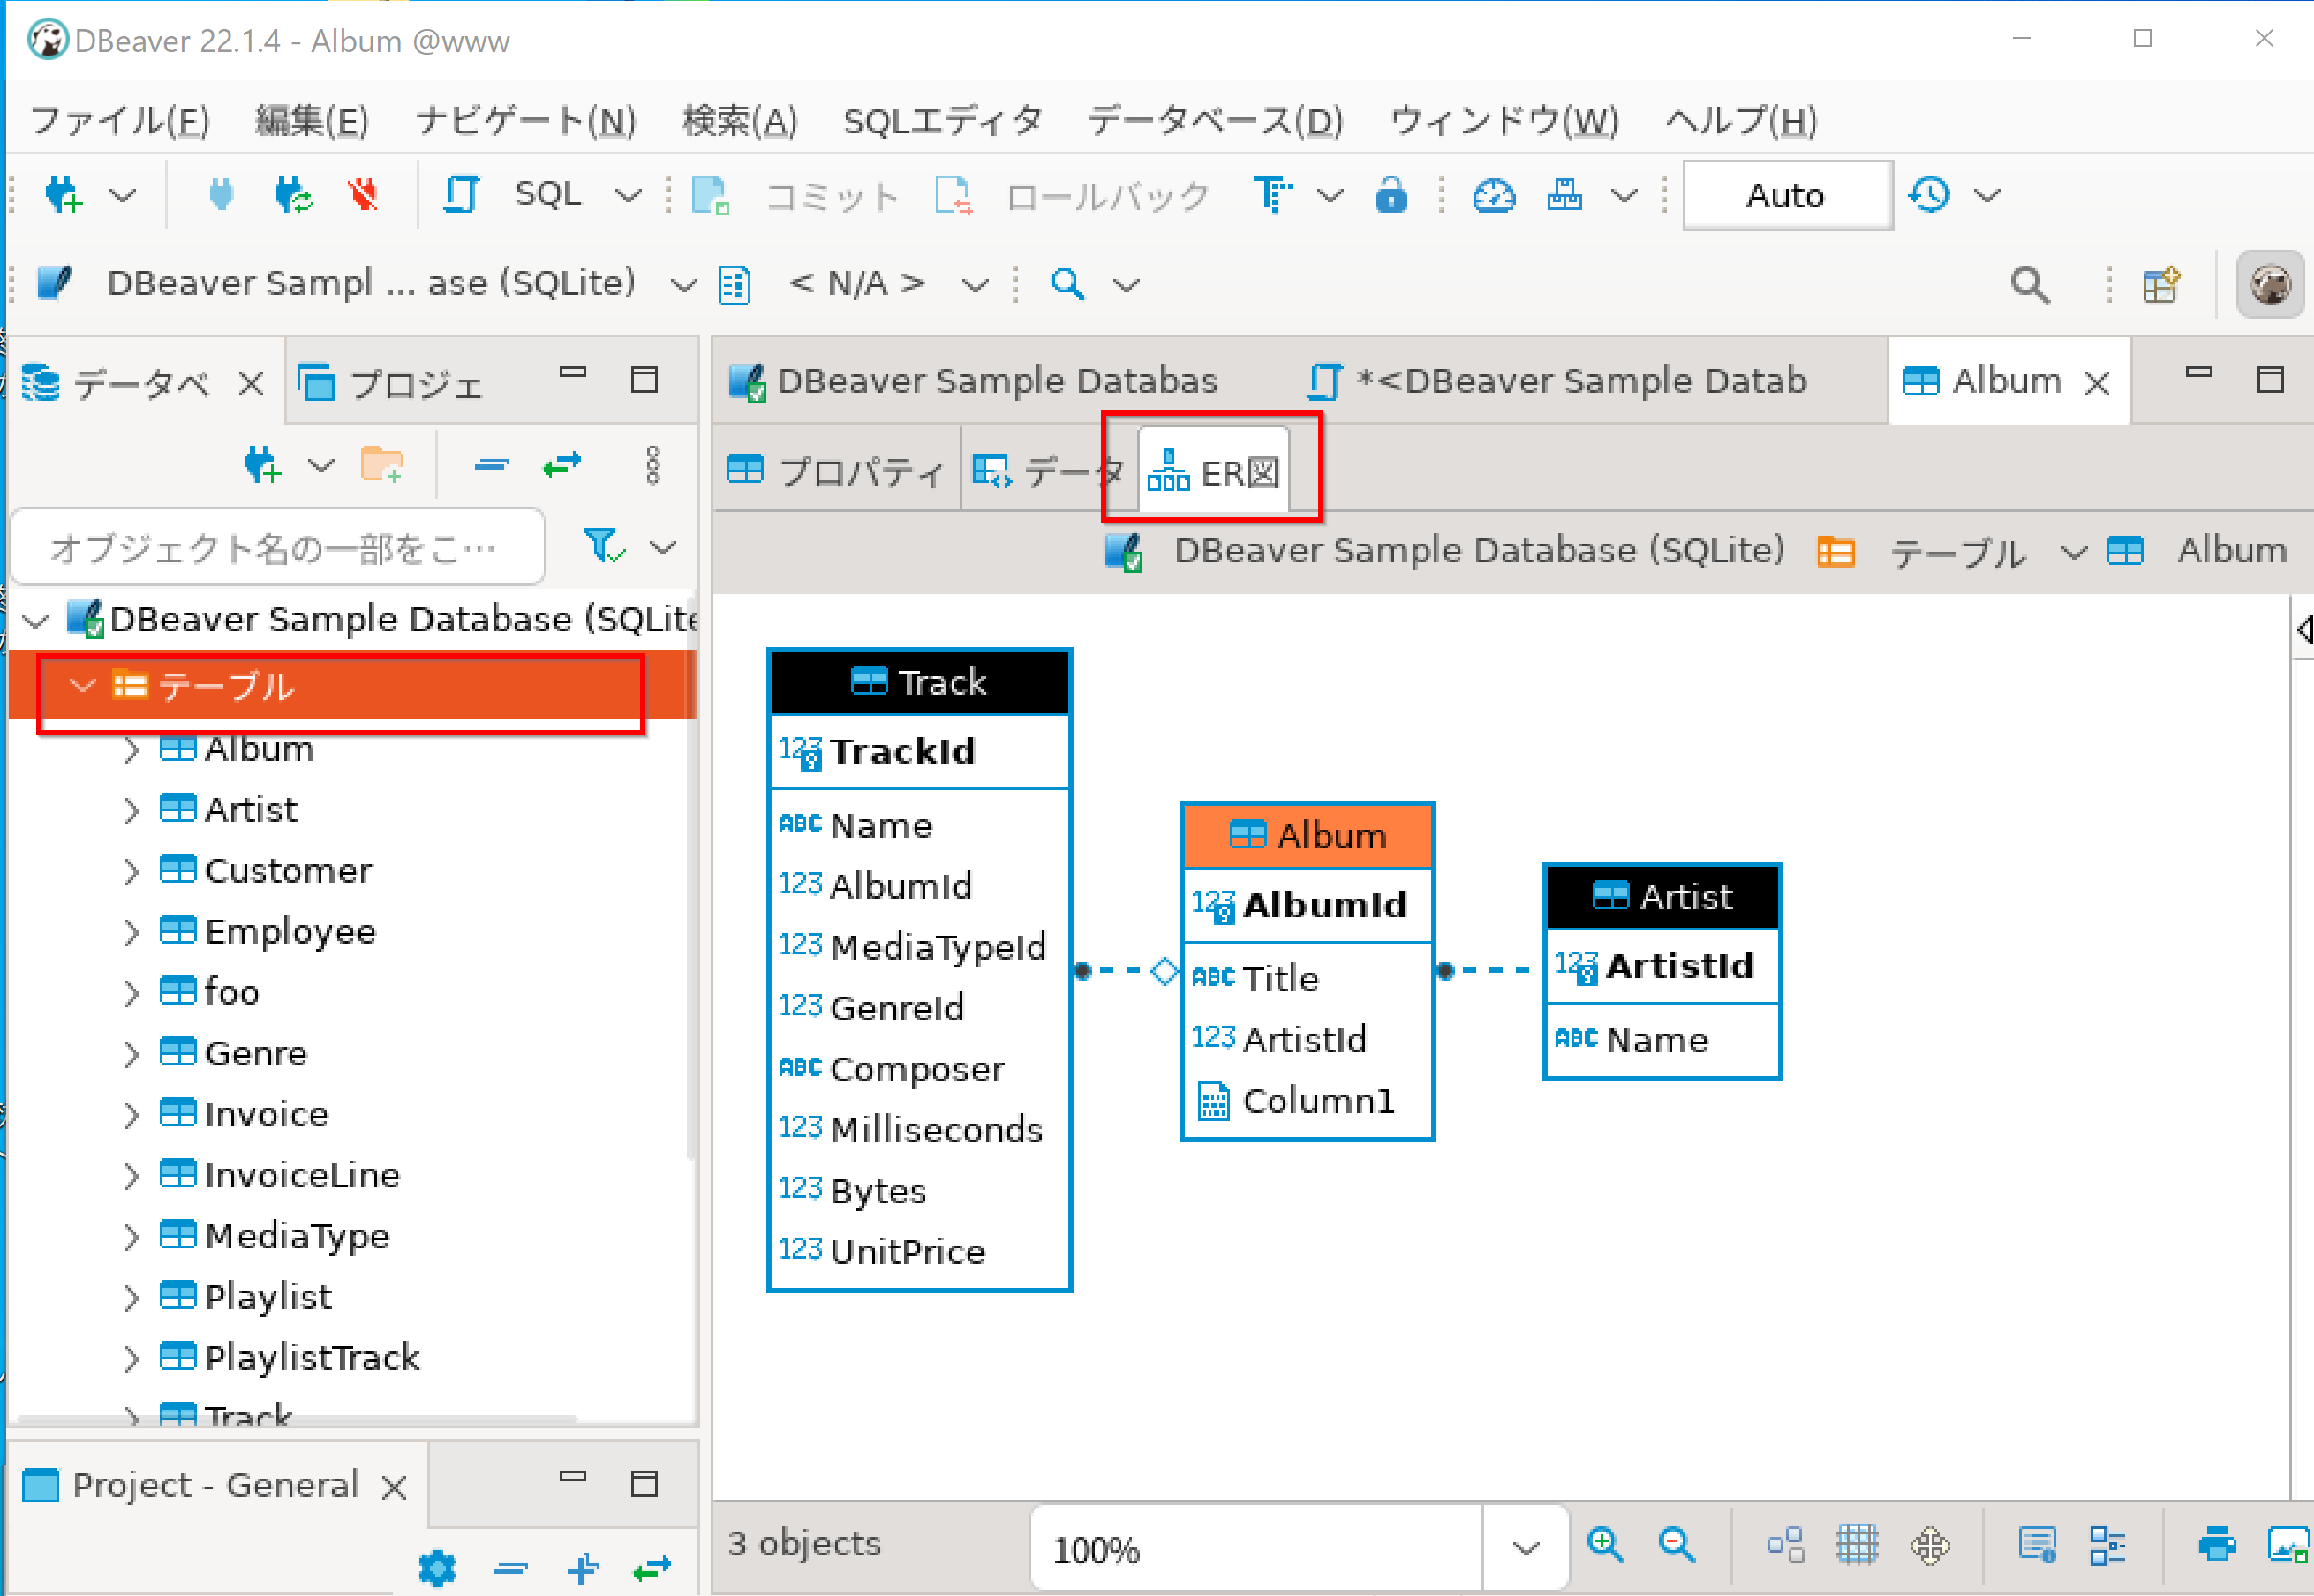
Task: Click the new connection plug icon
Action: coord(64,195)
